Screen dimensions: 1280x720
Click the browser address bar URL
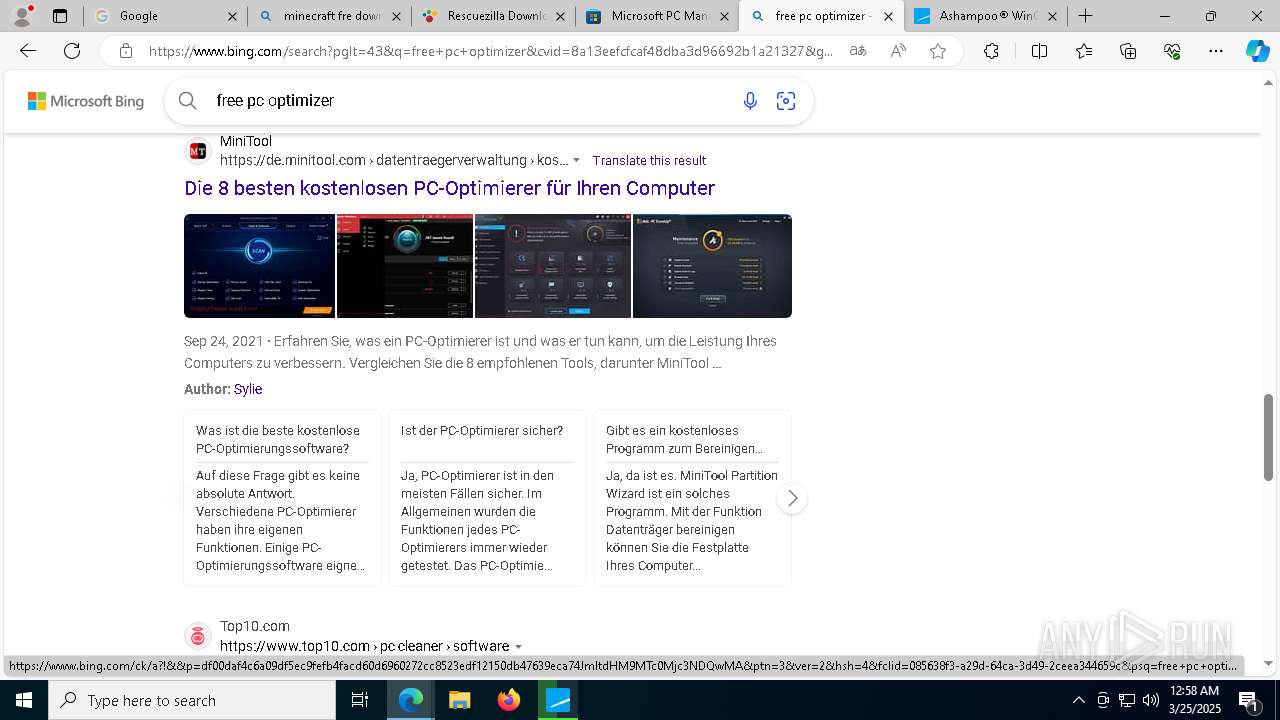(x=490, y=51)
